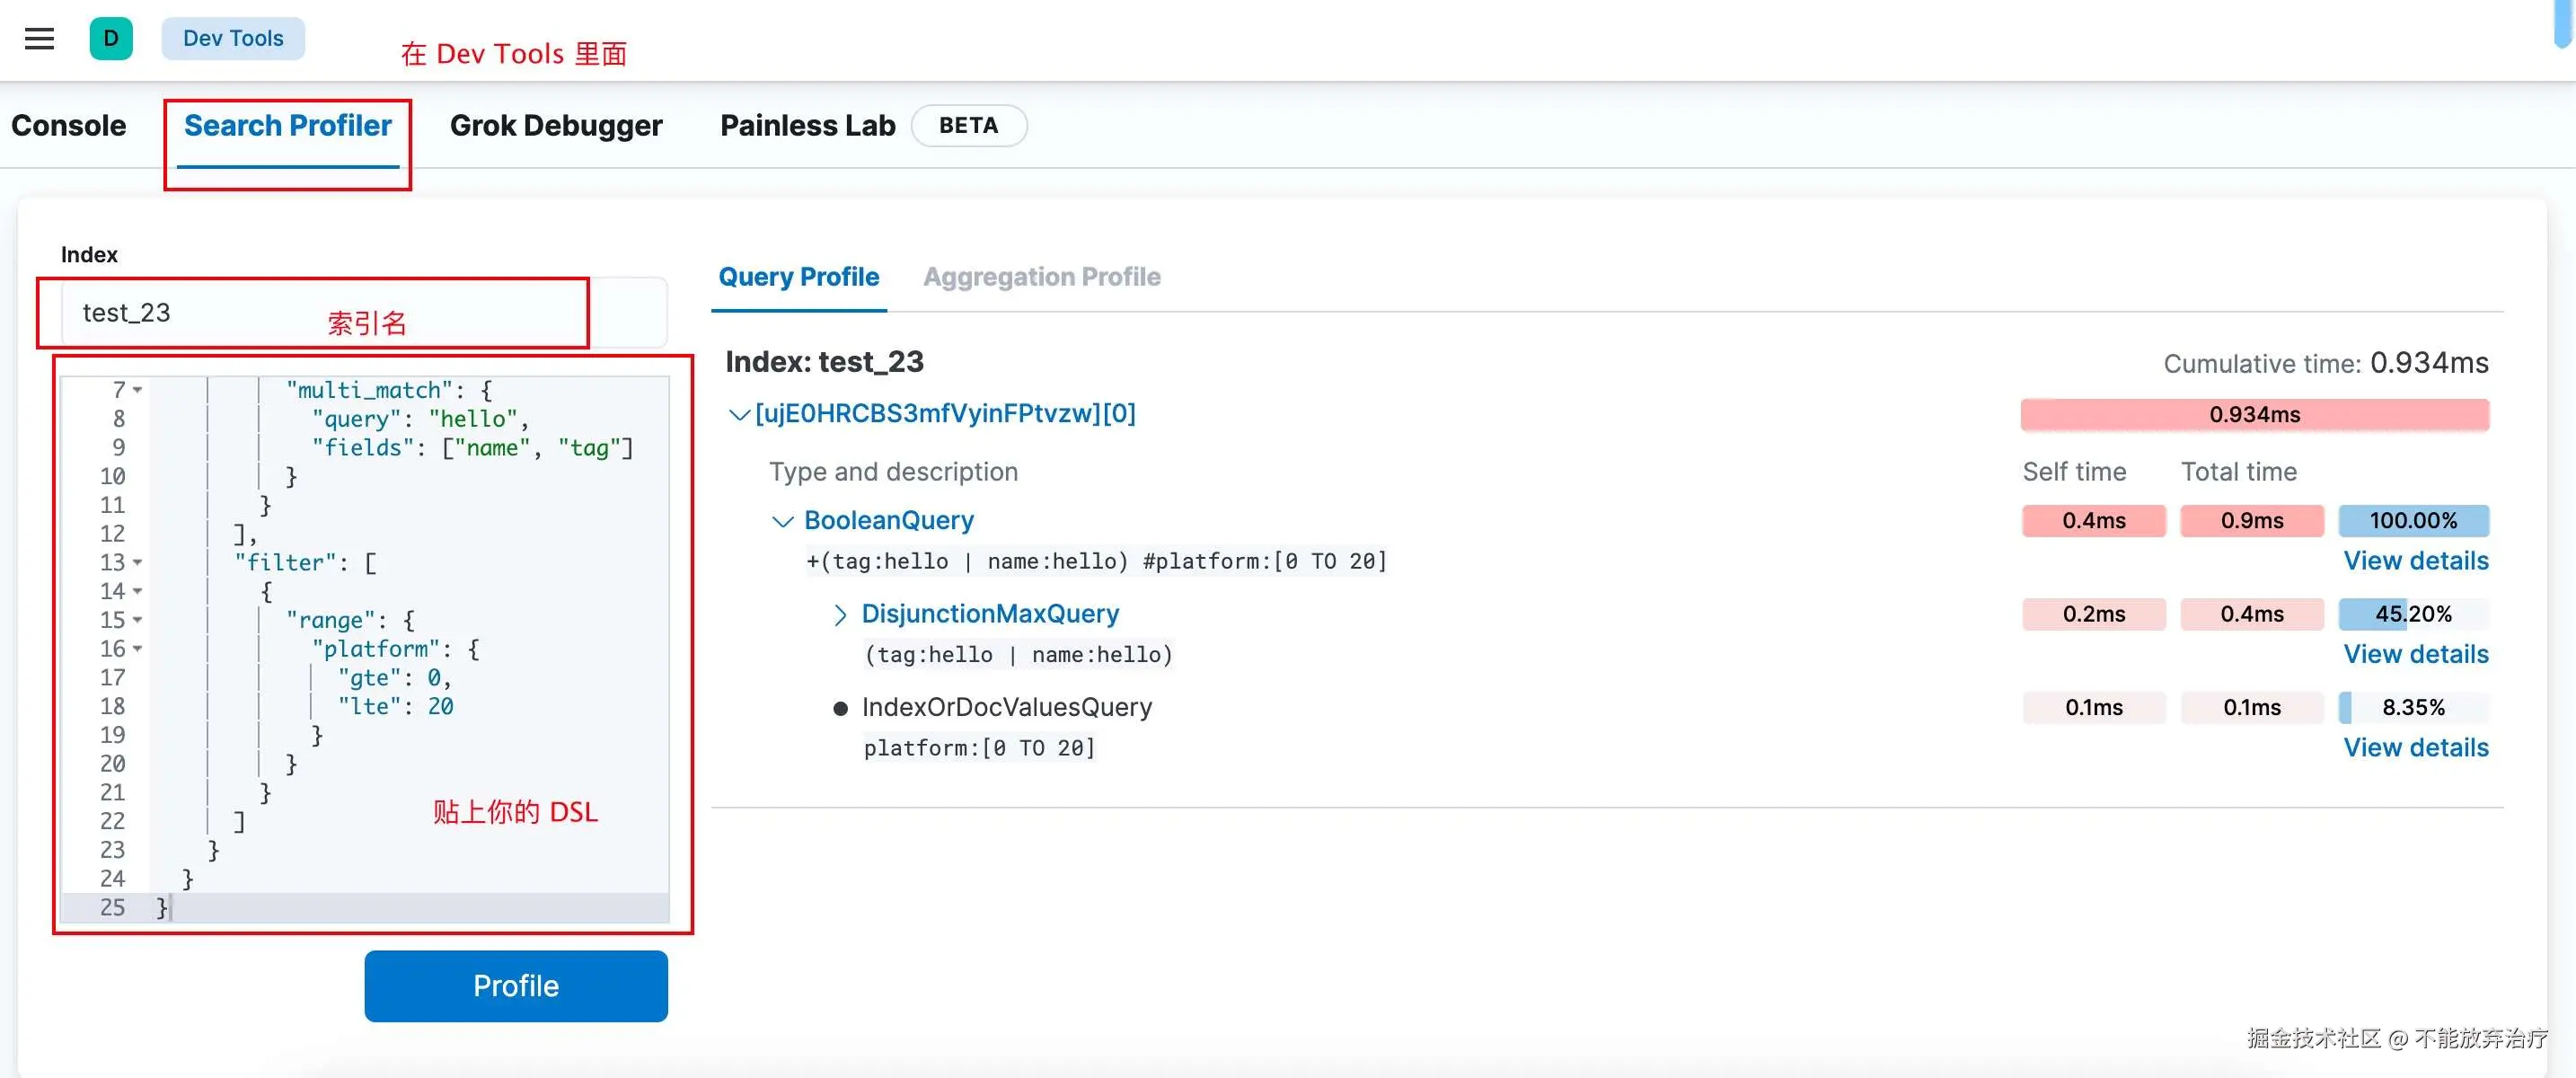Collapse the BooleanQuery tree node
Screen dimensions: 2576x1078
tap(783, 521)
